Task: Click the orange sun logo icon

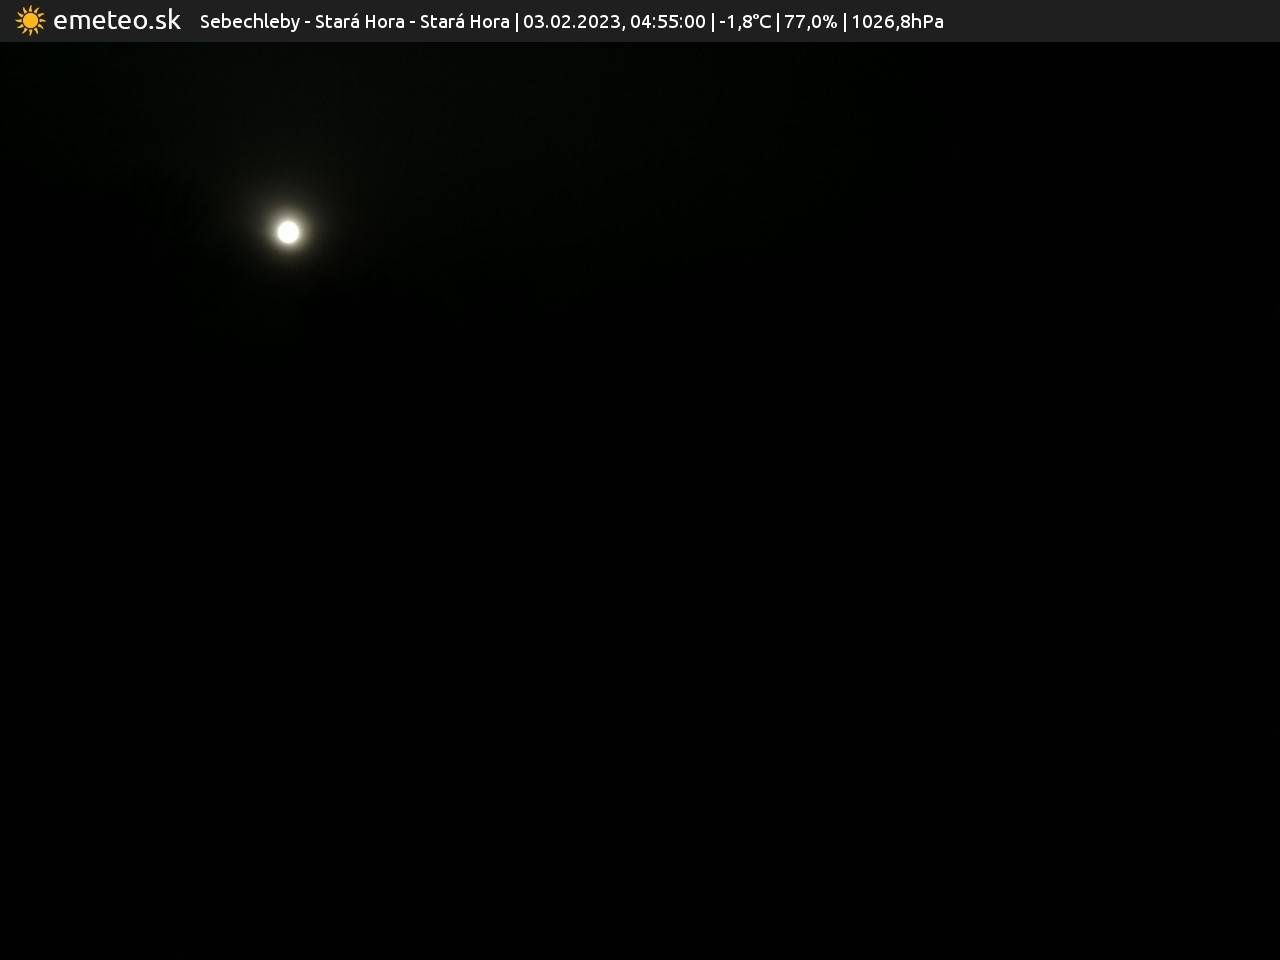Action: click(30, 21)
